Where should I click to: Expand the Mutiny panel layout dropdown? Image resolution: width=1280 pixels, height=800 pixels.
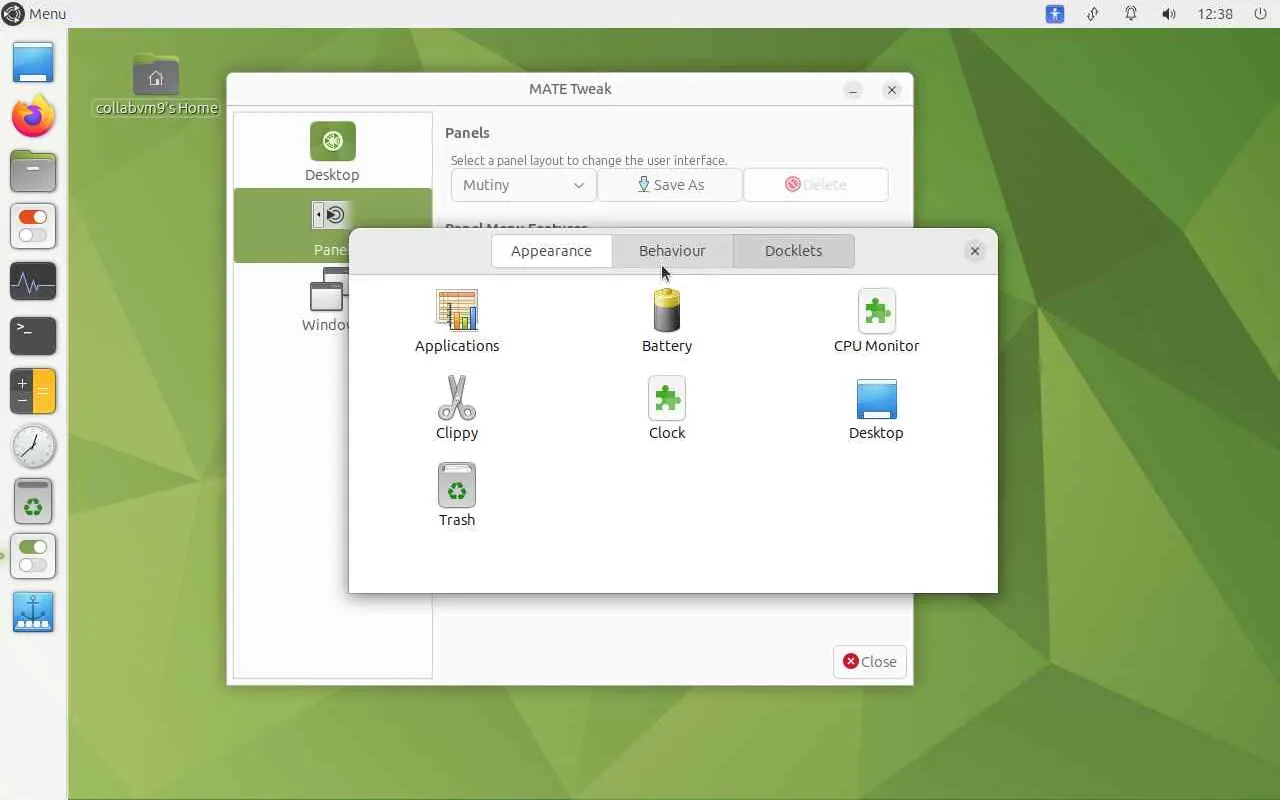point(523,185)
